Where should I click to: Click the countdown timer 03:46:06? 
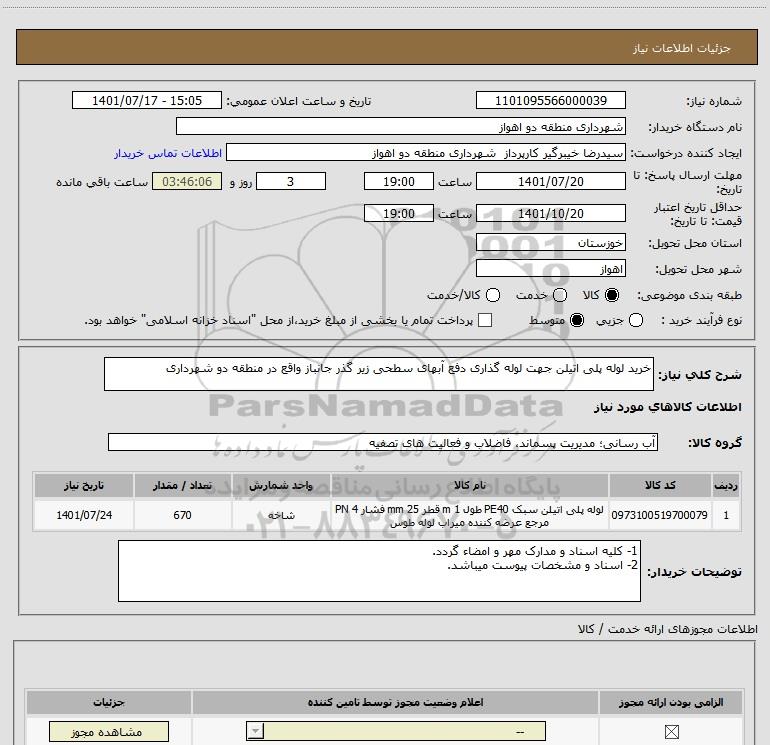tap(187, 181)
